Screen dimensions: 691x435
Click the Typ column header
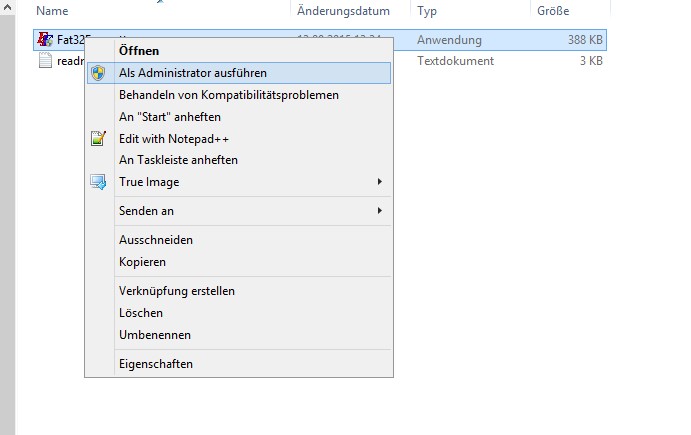tap(427, 11)
